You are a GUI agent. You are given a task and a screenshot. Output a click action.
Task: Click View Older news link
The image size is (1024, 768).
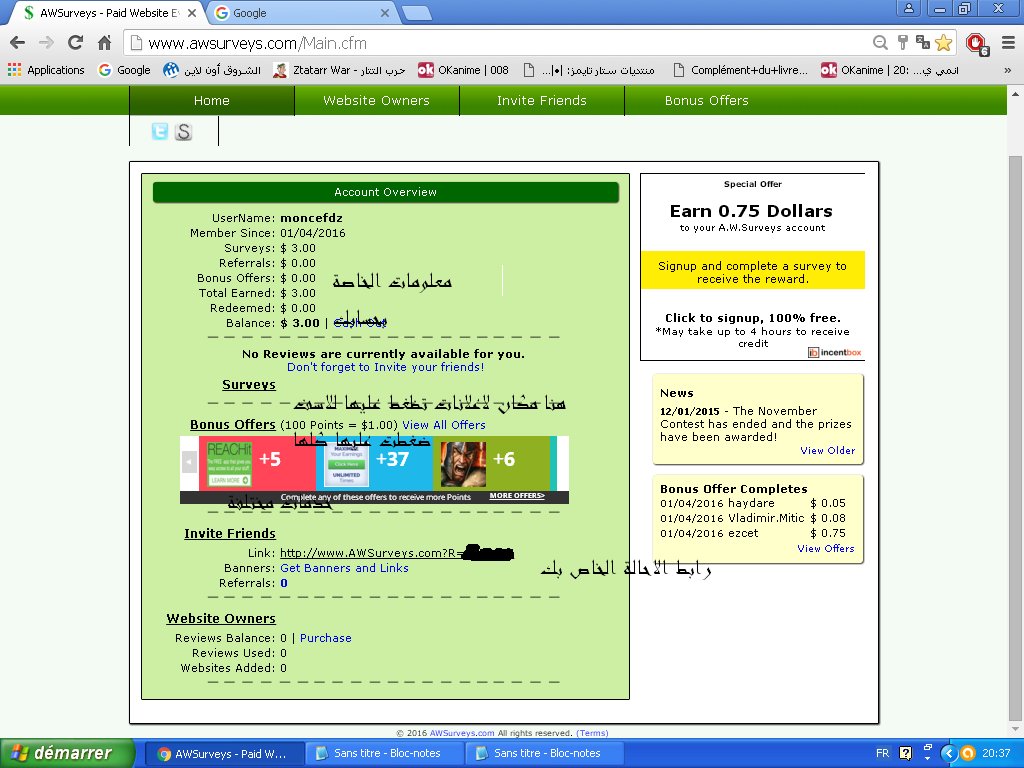pyautogui.click(x=827, y=451)
